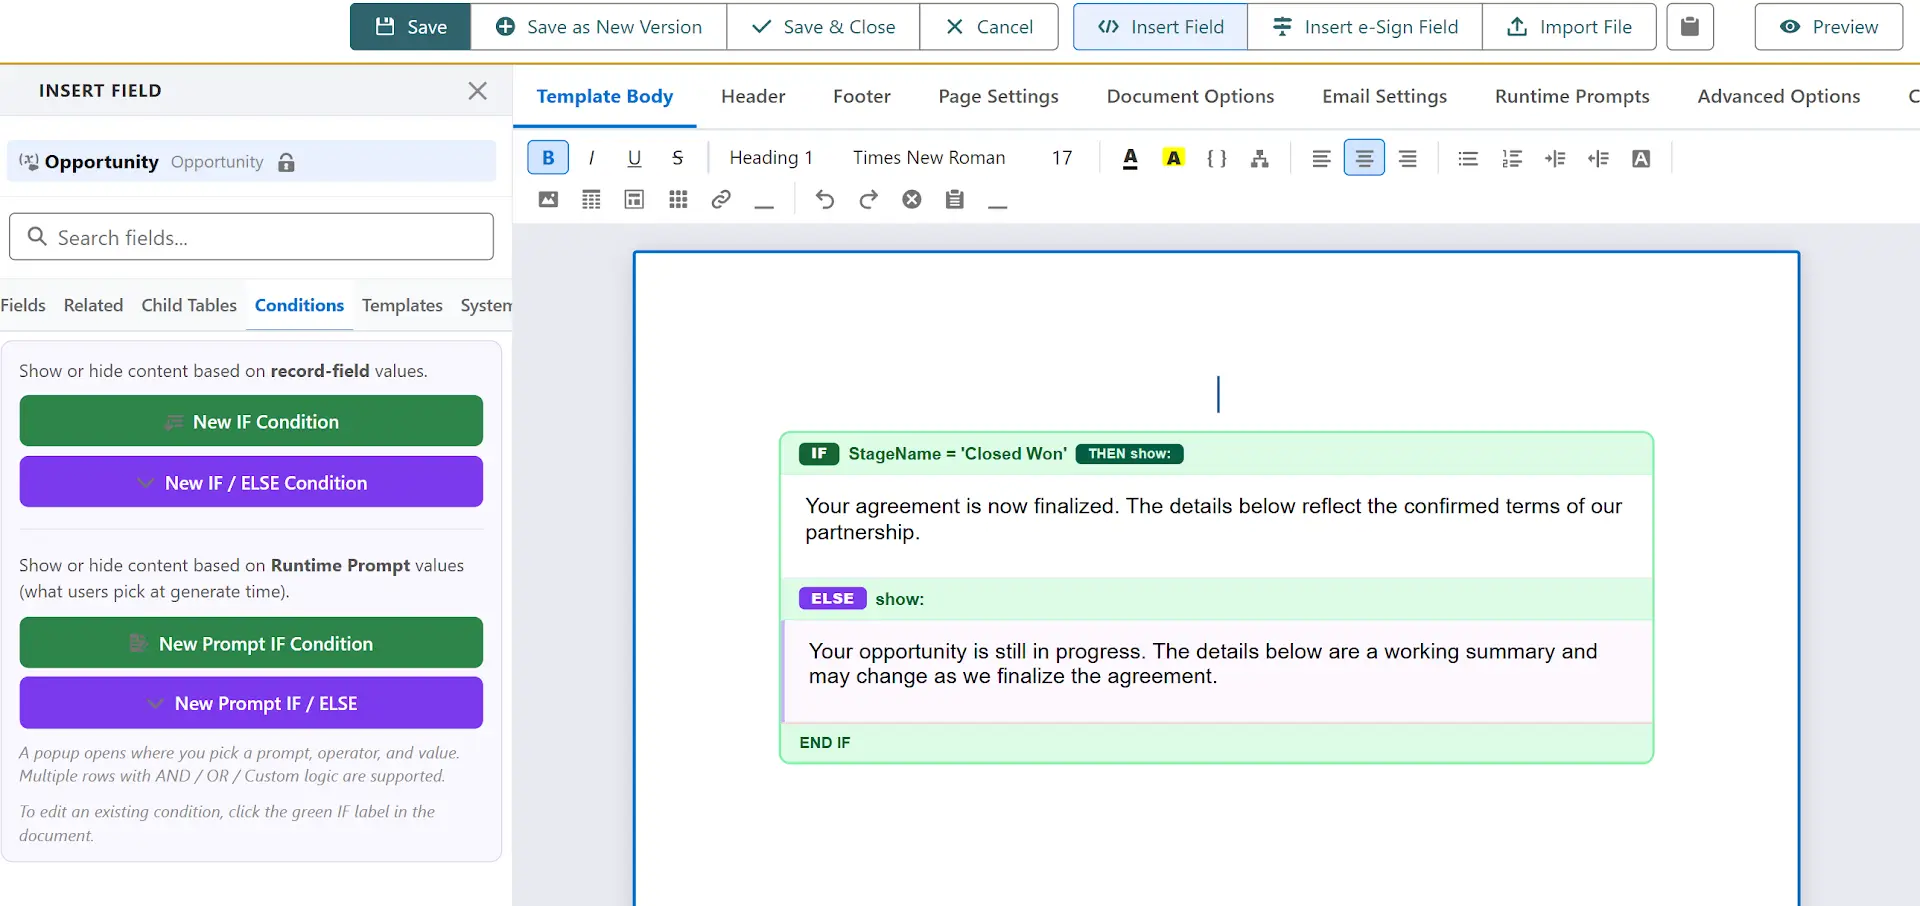Open the Templates tab in sidebar

pyautogui.click(x=402, y=305)
